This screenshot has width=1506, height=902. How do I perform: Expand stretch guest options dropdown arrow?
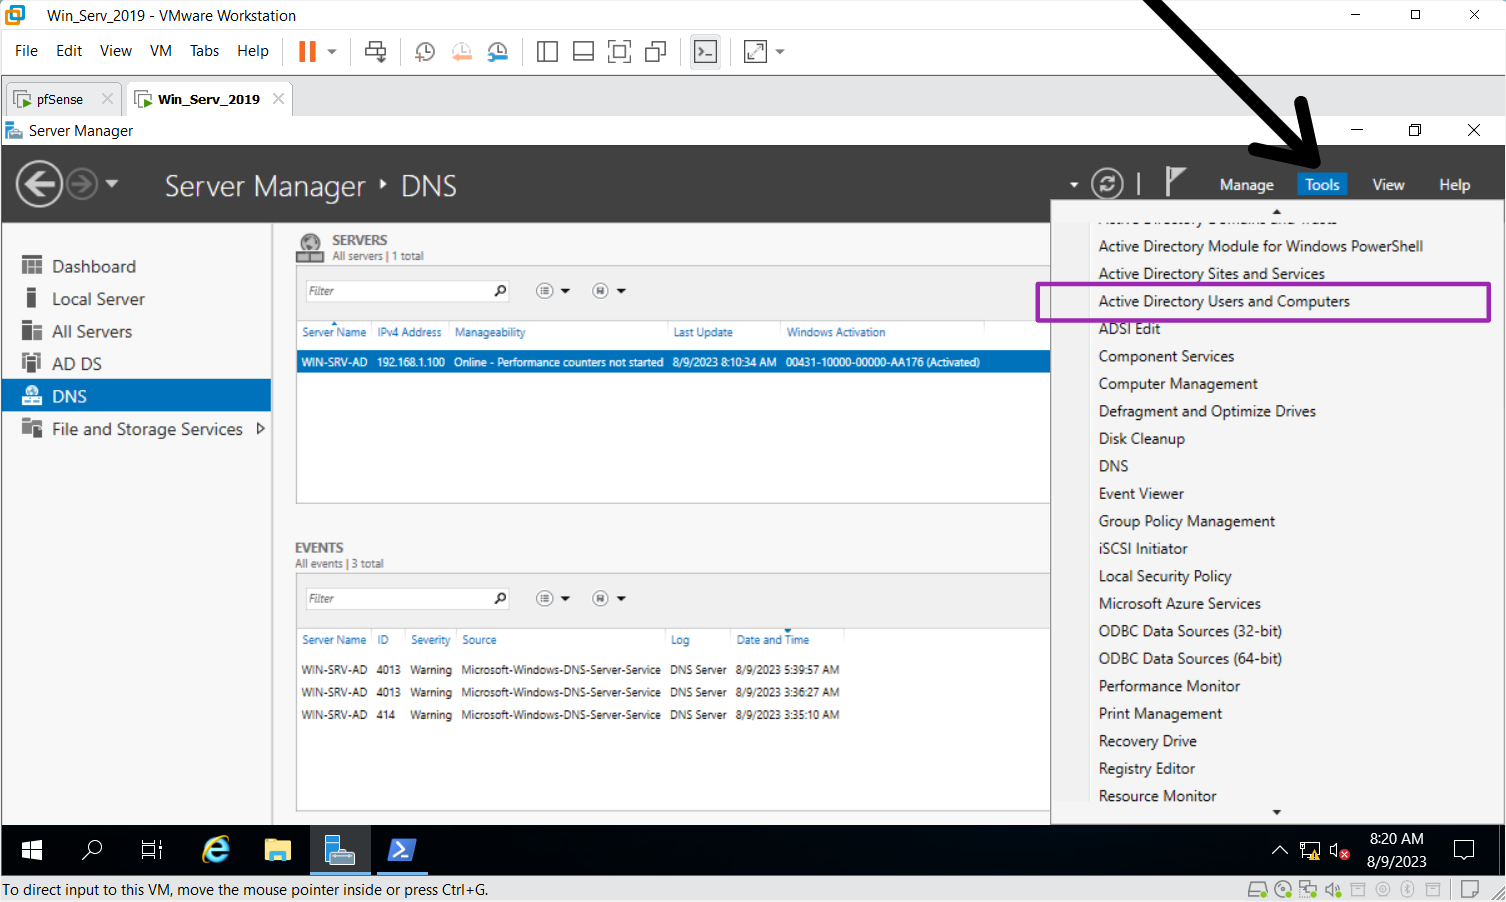[780, 51]
